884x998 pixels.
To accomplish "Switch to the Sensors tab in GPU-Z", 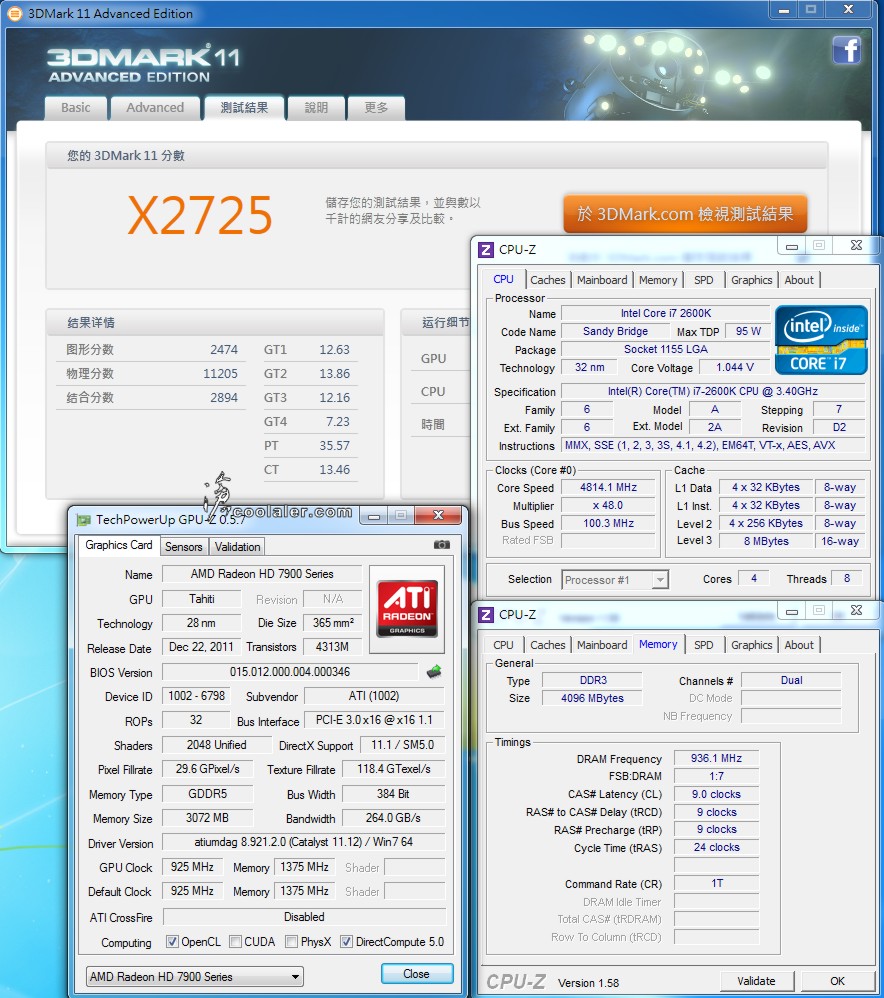I will pyautogui.click(x=183, y=547).
